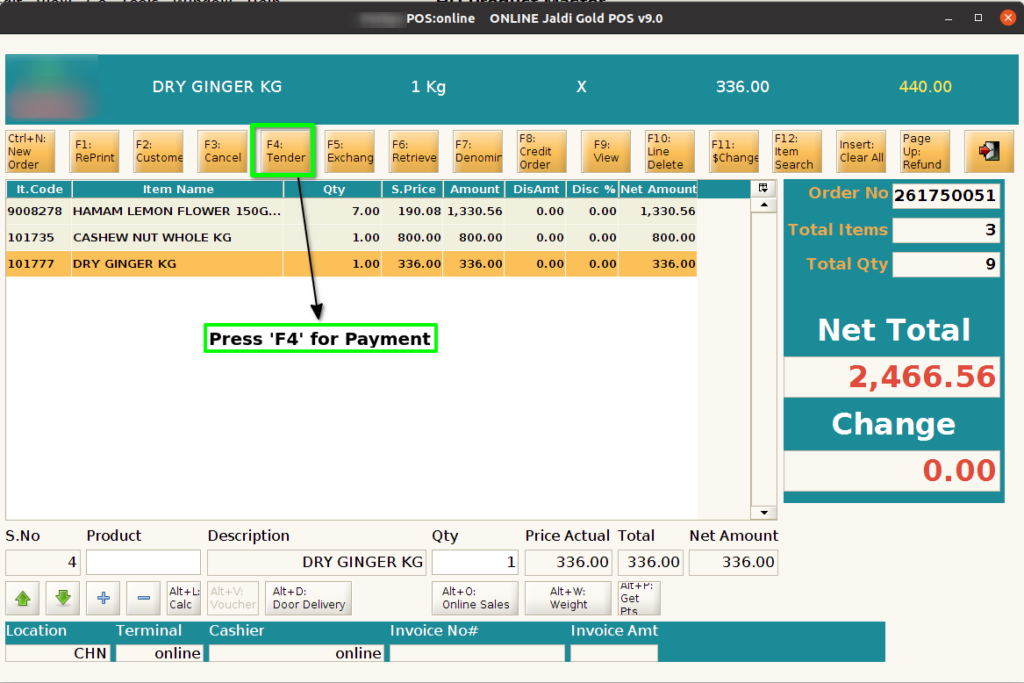Click the Order No field 261750051
This screenshot has height=683, width=1024.
(946, 195)
